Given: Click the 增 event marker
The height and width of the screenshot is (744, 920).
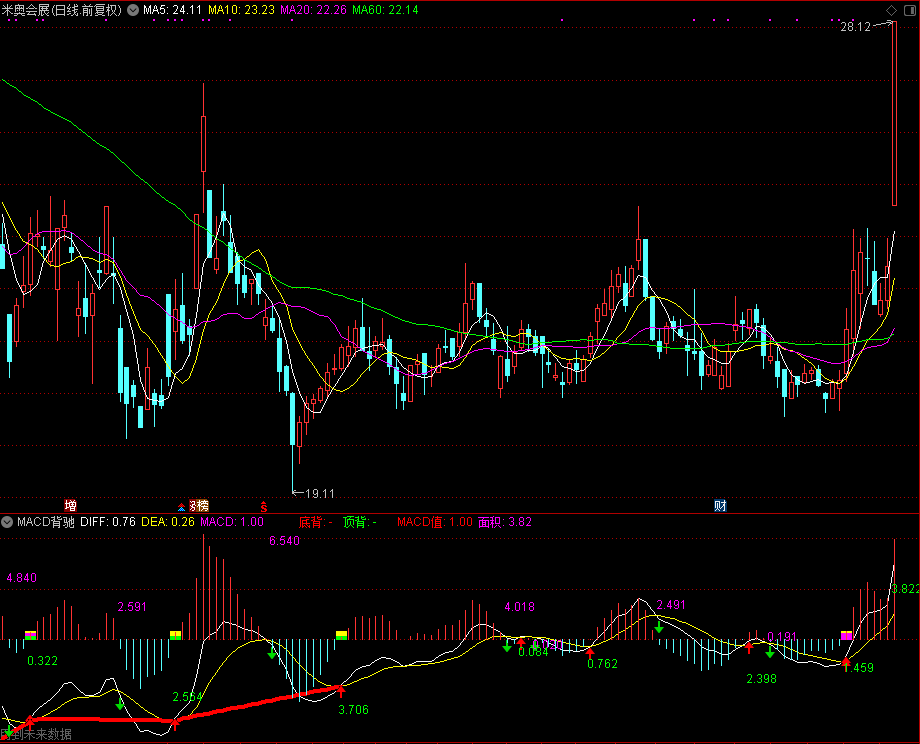Looking at the screenshot, I should (x=70, y=505).
